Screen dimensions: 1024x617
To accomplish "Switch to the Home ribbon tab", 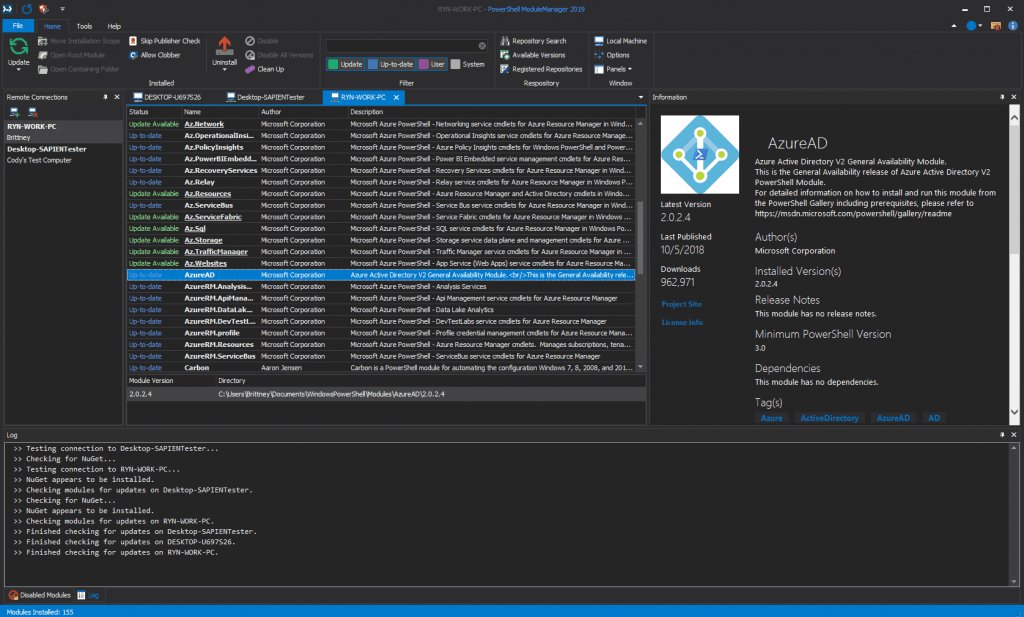I will pos(52,26).
